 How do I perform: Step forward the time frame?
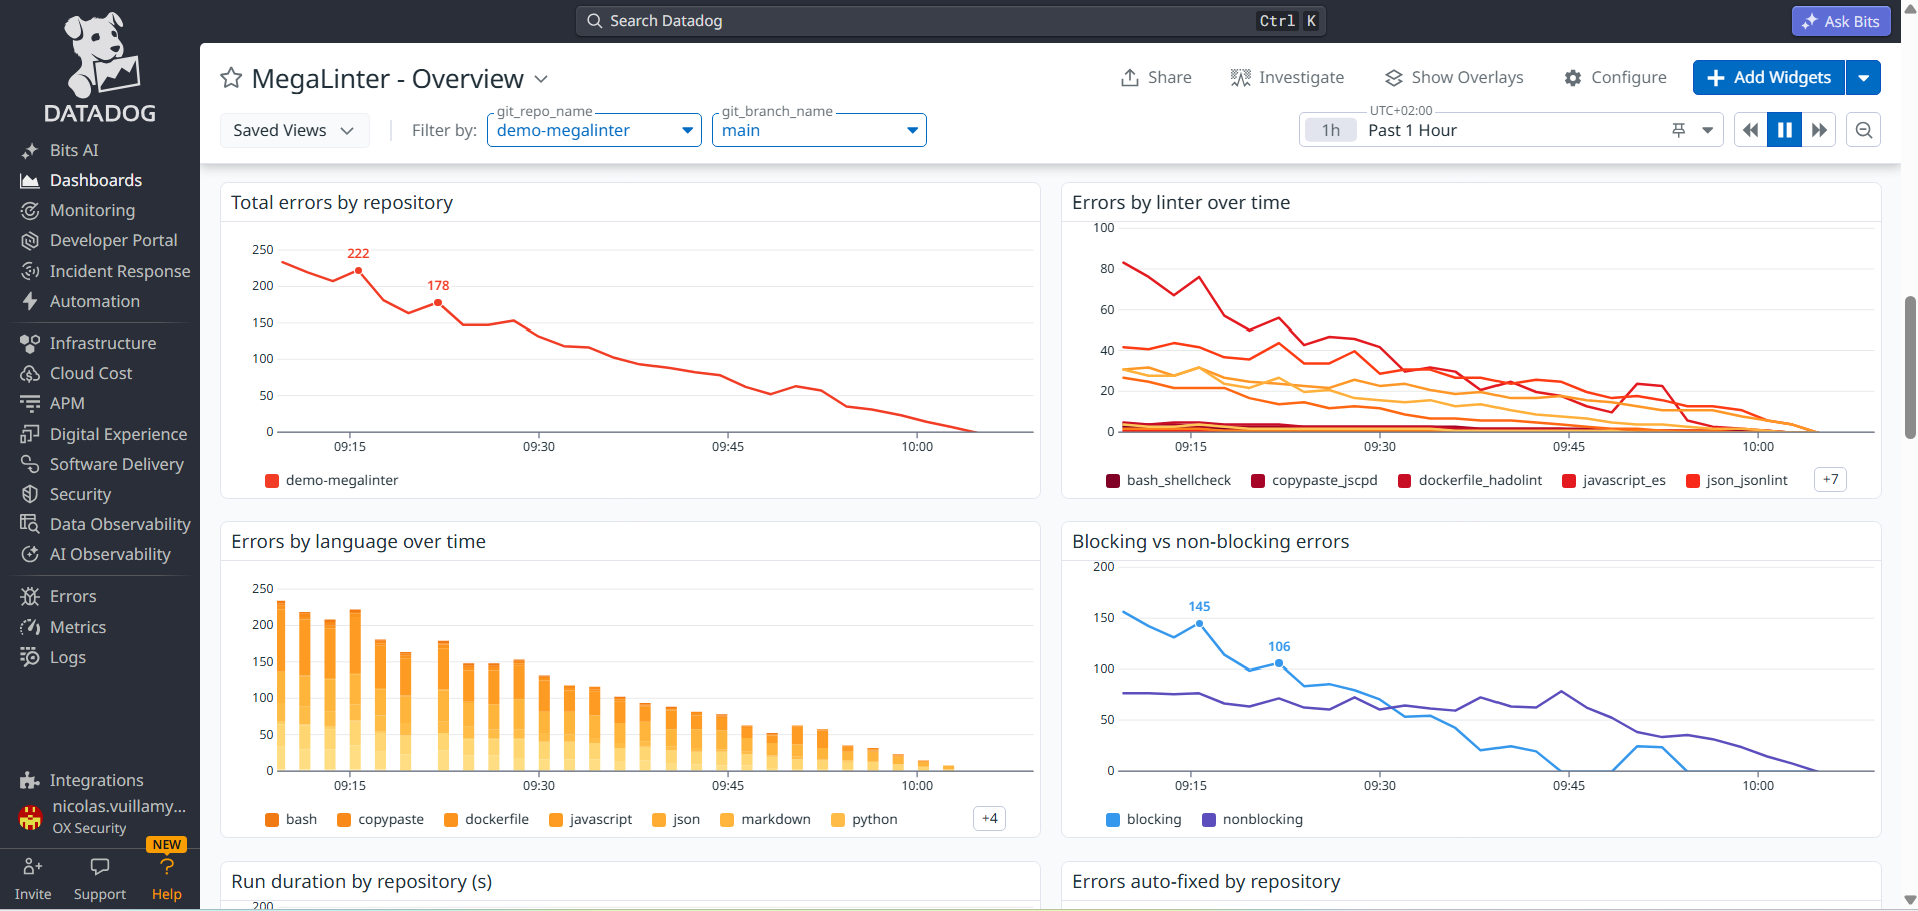coord(1819,130)
